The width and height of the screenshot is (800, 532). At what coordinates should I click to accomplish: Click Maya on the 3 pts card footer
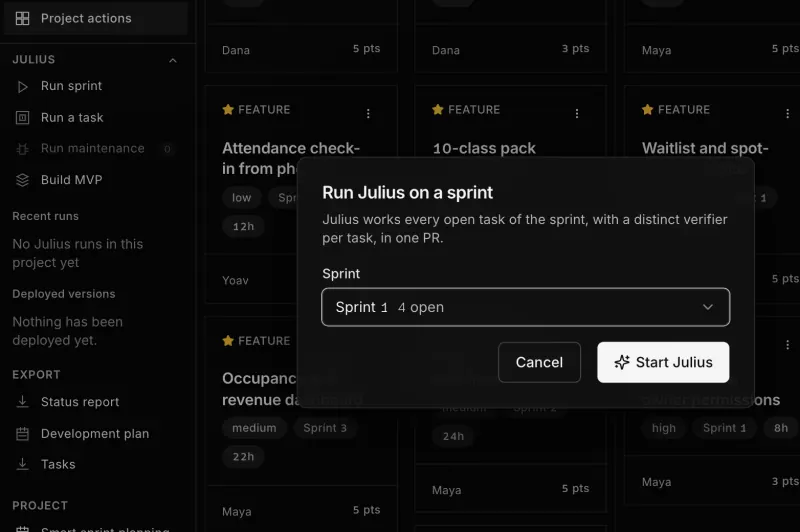[656, 482]
